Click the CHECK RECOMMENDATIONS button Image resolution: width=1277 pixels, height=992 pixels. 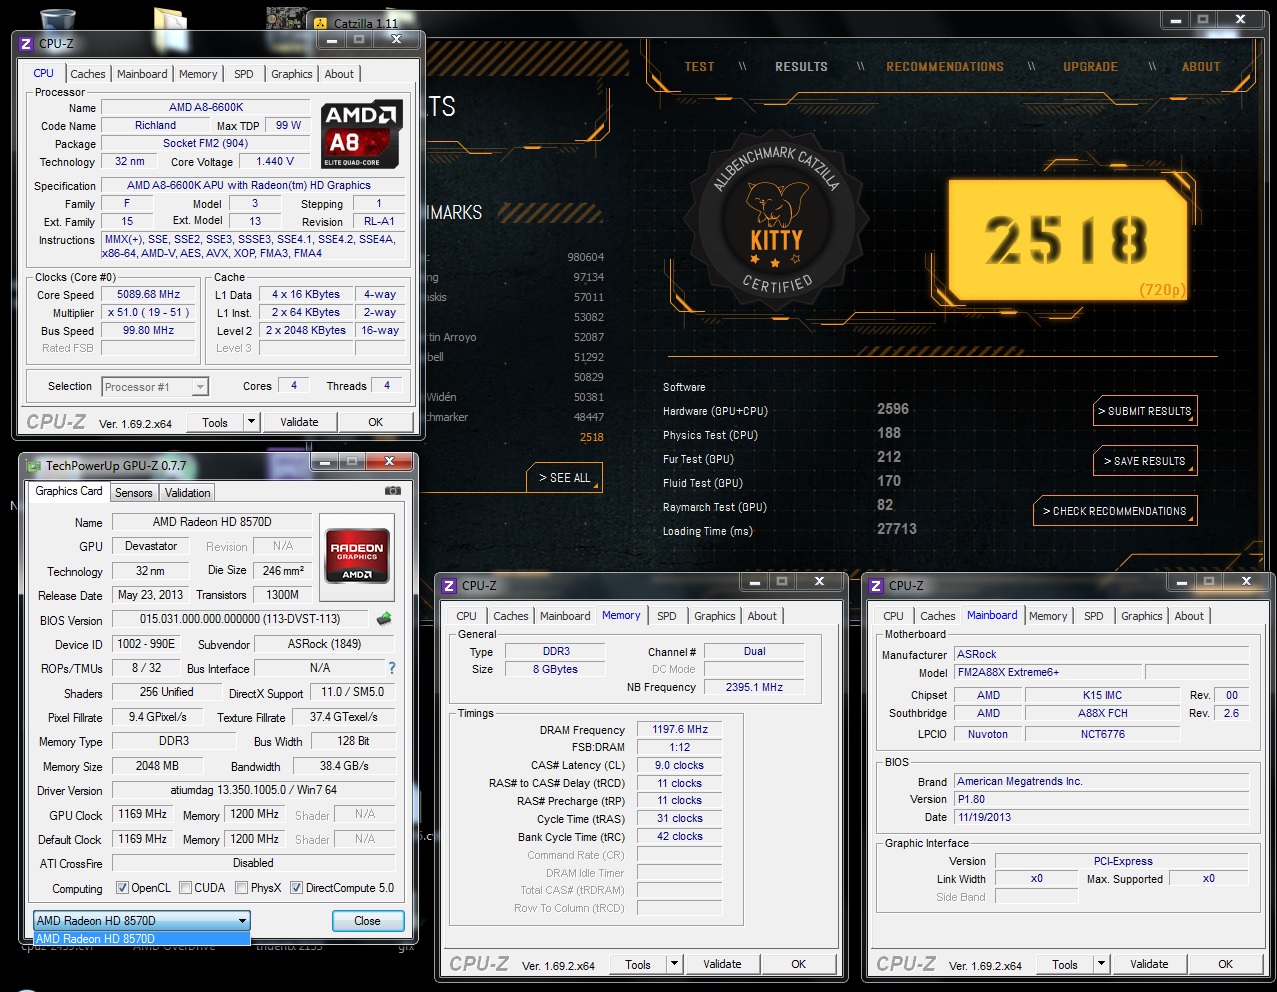tap(1115, 511)
